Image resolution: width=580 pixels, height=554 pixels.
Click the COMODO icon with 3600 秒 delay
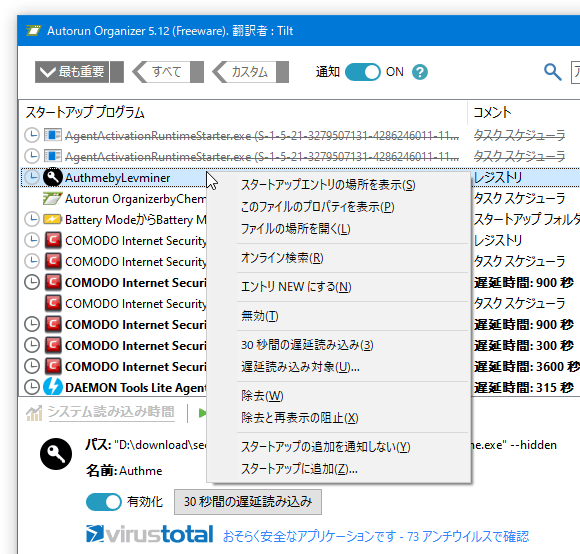53,366
